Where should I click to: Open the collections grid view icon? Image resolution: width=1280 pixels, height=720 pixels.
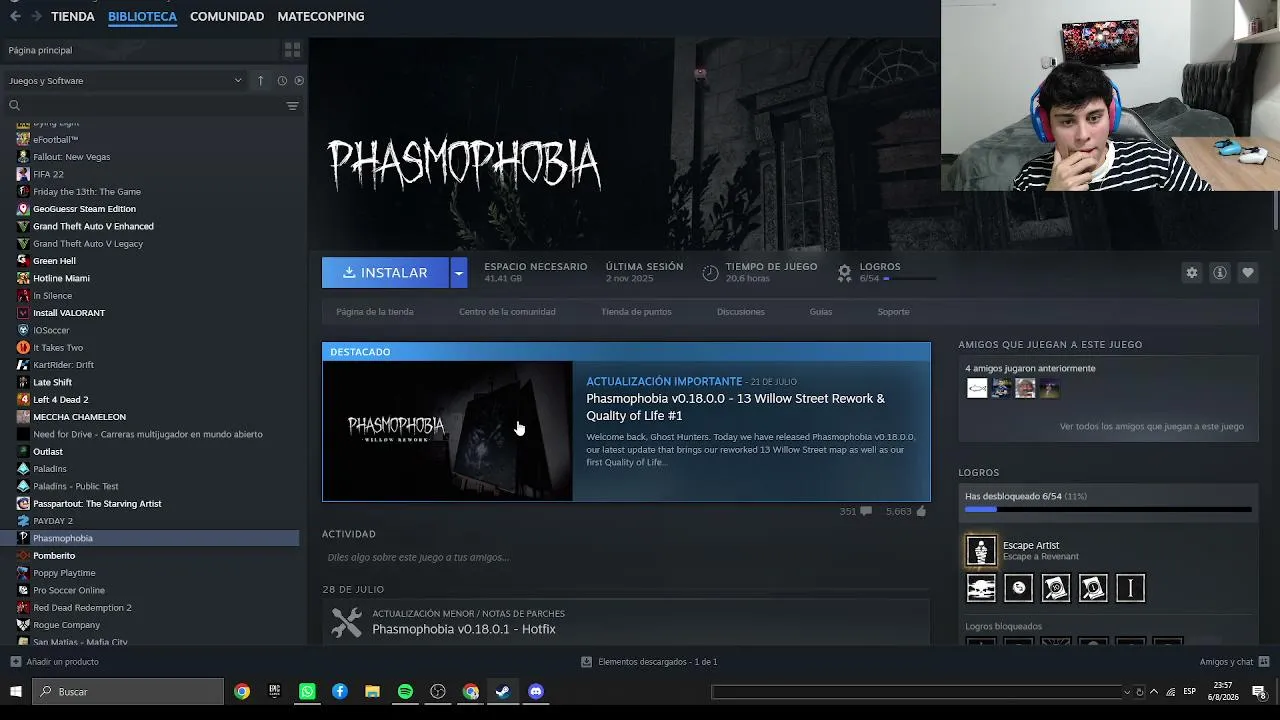(292, 50)
